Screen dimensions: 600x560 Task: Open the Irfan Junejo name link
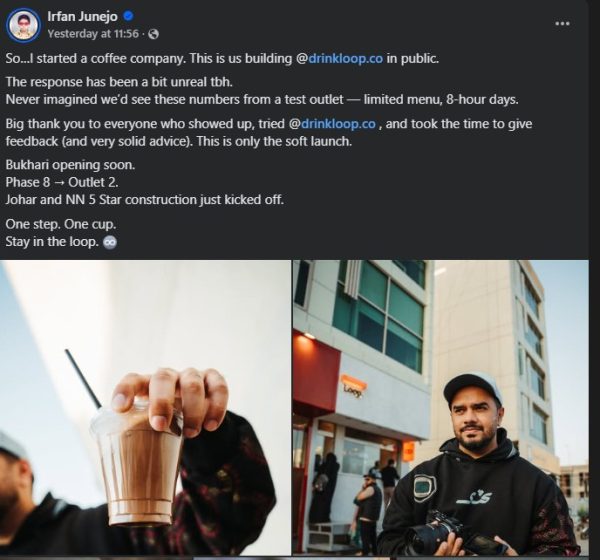pyautogui.click(x=82, y=16)
